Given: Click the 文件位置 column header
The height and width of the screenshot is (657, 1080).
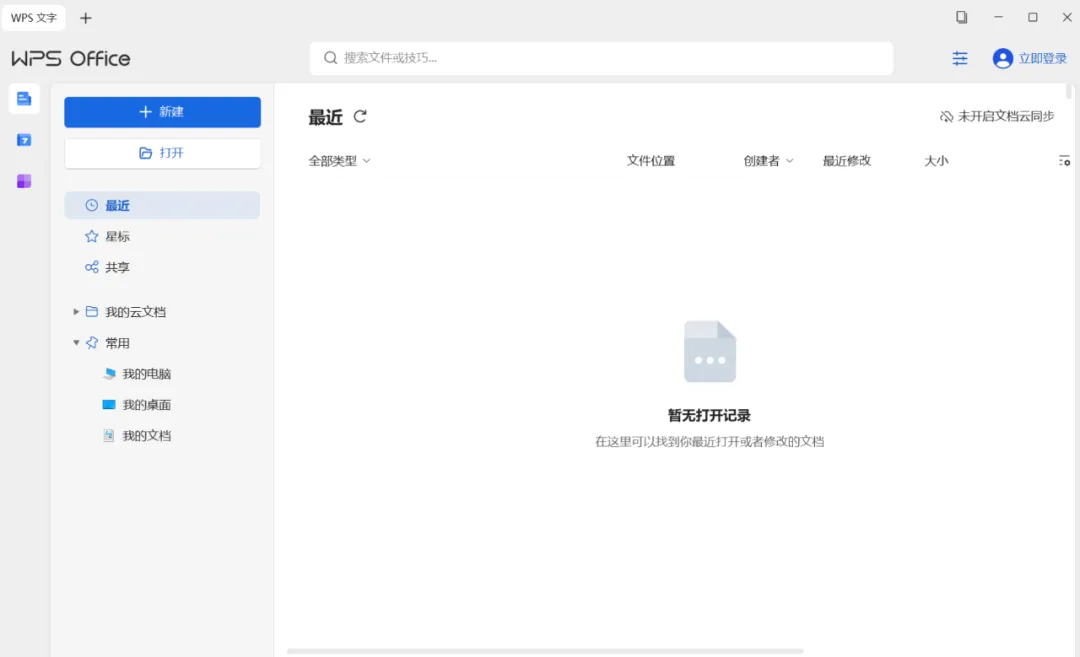Looking at the screenshot, I should coord(650,160).
